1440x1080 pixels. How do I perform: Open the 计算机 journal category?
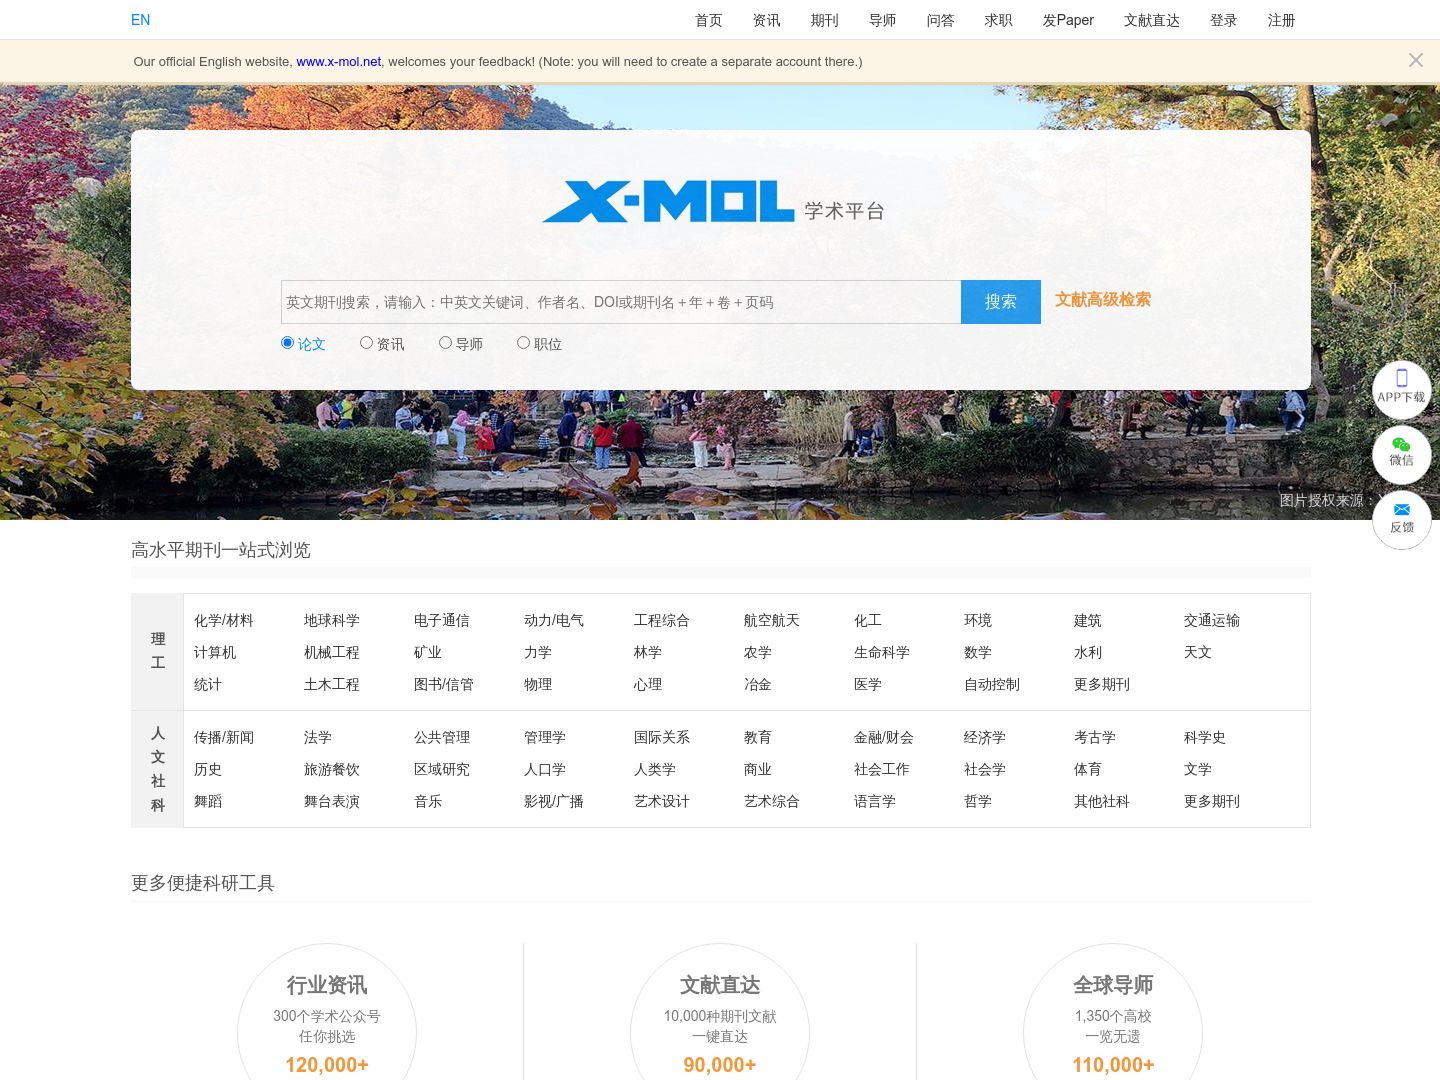tap(215, 652)
